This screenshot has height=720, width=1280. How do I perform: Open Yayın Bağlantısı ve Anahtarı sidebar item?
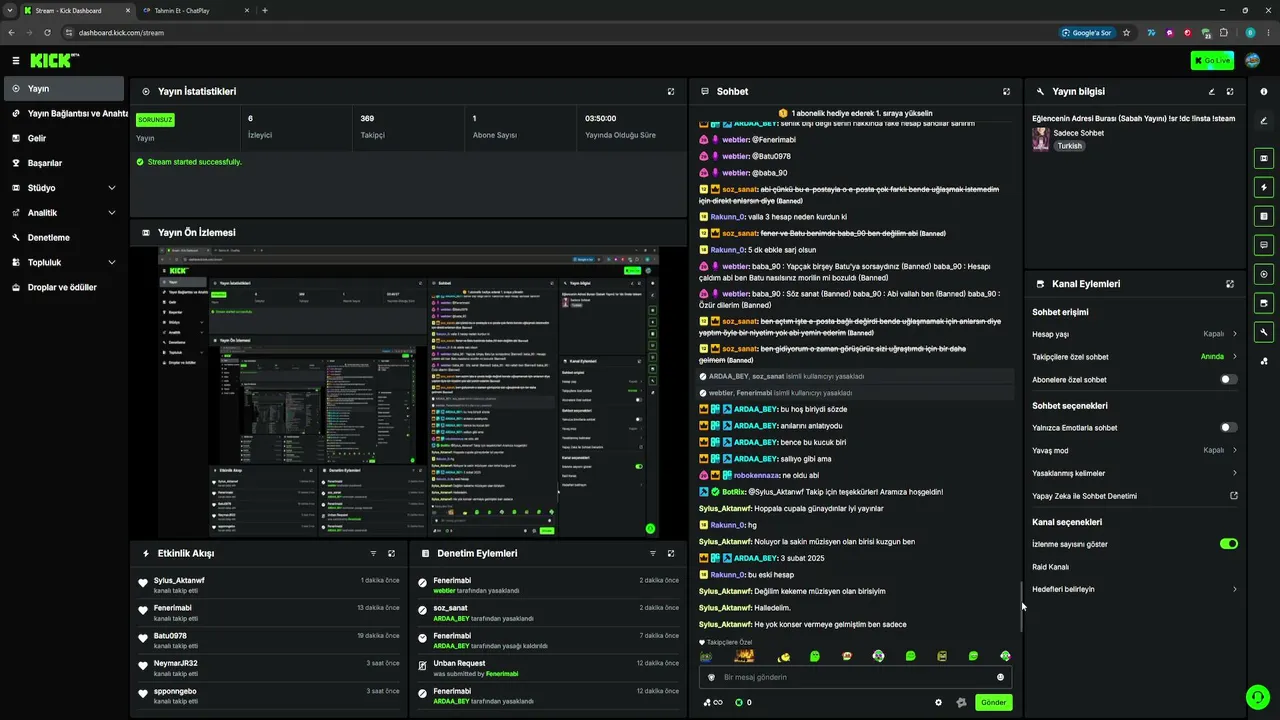(x=65, y=114)
